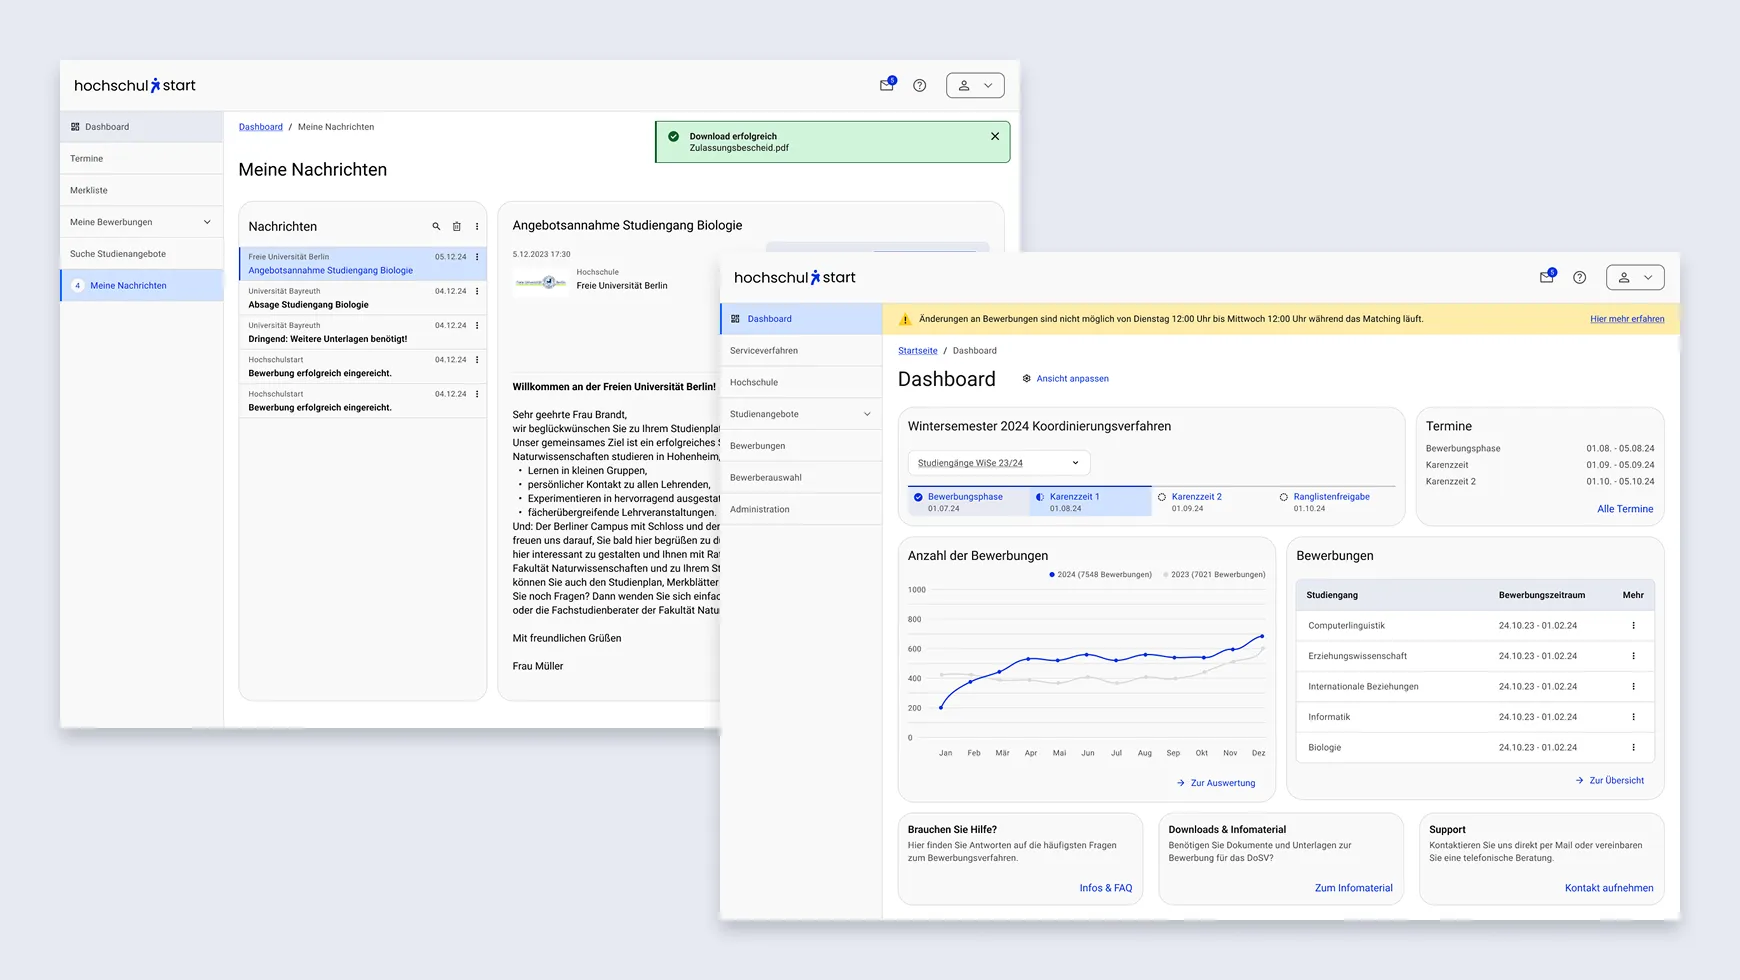Open options menu for the Biologie application row
The height and width of the screenshot is (980, 1740).
pyautogui.click(x=1635, y=747)
